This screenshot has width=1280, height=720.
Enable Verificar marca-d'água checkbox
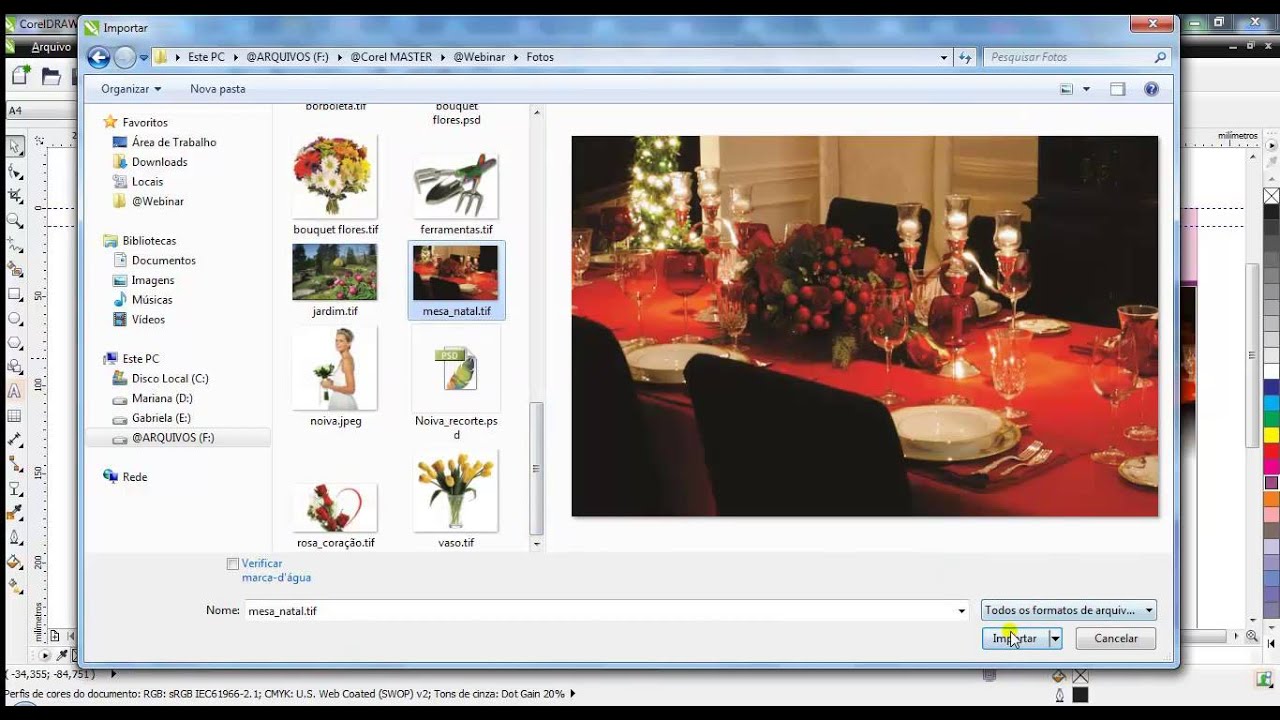coord(233,564)
